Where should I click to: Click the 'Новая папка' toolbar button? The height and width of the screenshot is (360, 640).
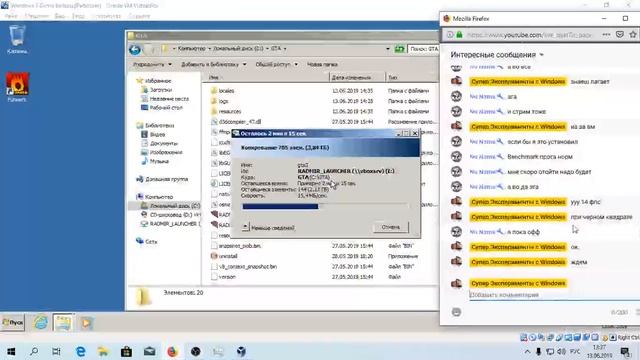click(322, 64)
